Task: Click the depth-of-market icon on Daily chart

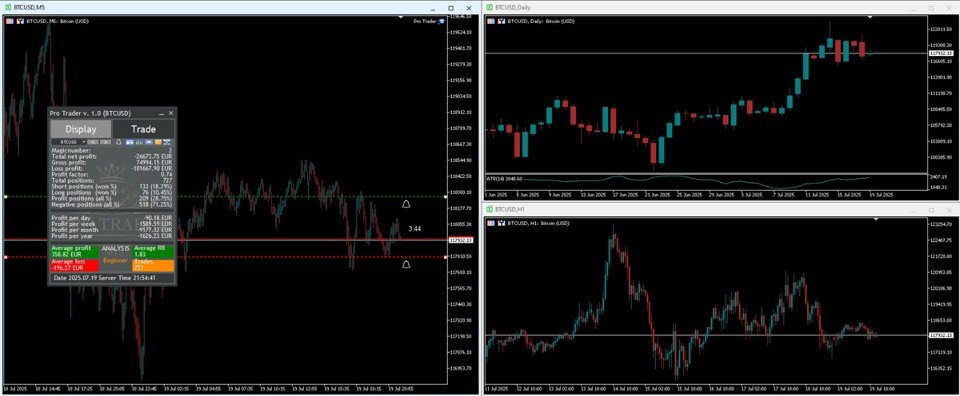Action: [490, 21]
